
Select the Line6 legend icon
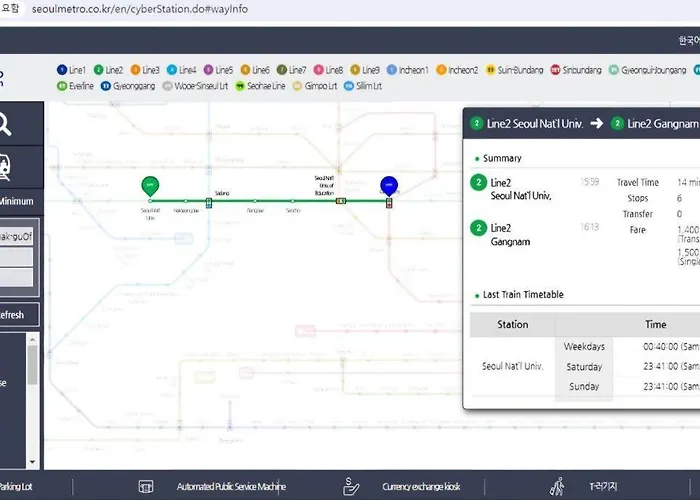(x=245, y=70)
